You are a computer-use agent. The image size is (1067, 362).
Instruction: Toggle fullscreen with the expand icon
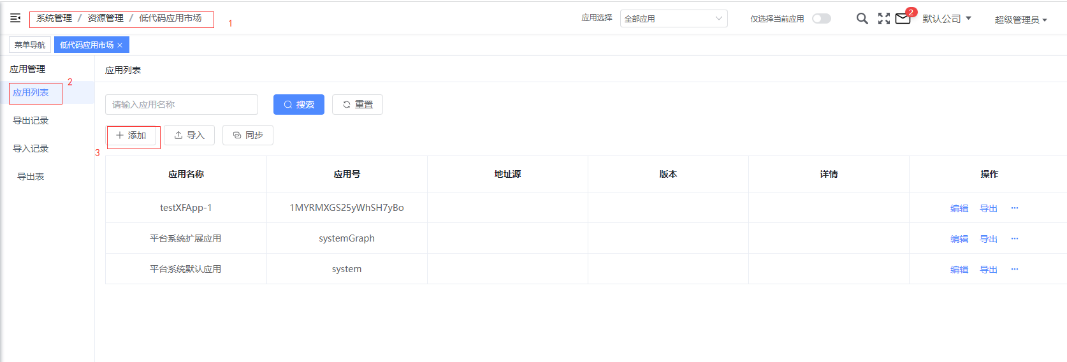point(884,19)
